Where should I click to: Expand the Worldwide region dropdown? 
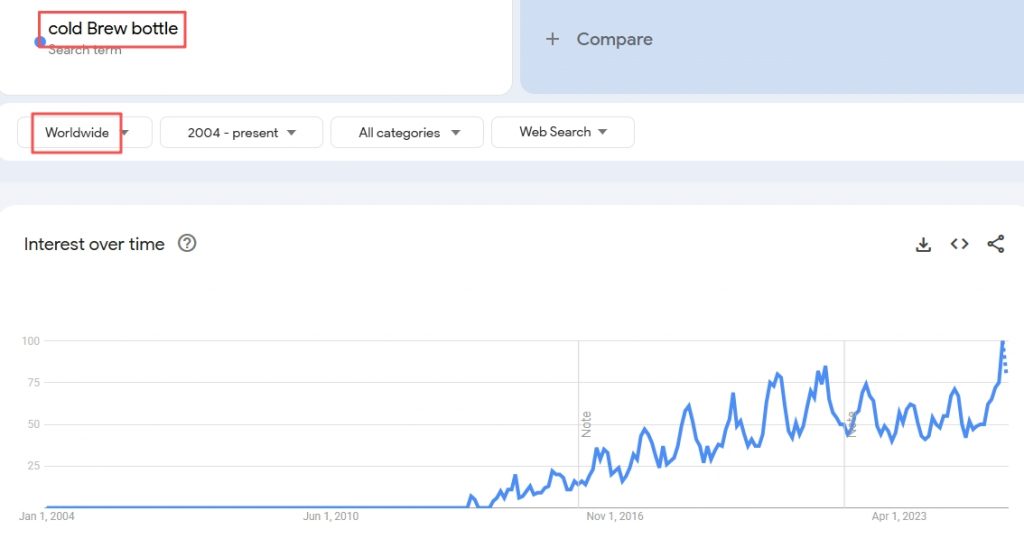coord(85,133)
